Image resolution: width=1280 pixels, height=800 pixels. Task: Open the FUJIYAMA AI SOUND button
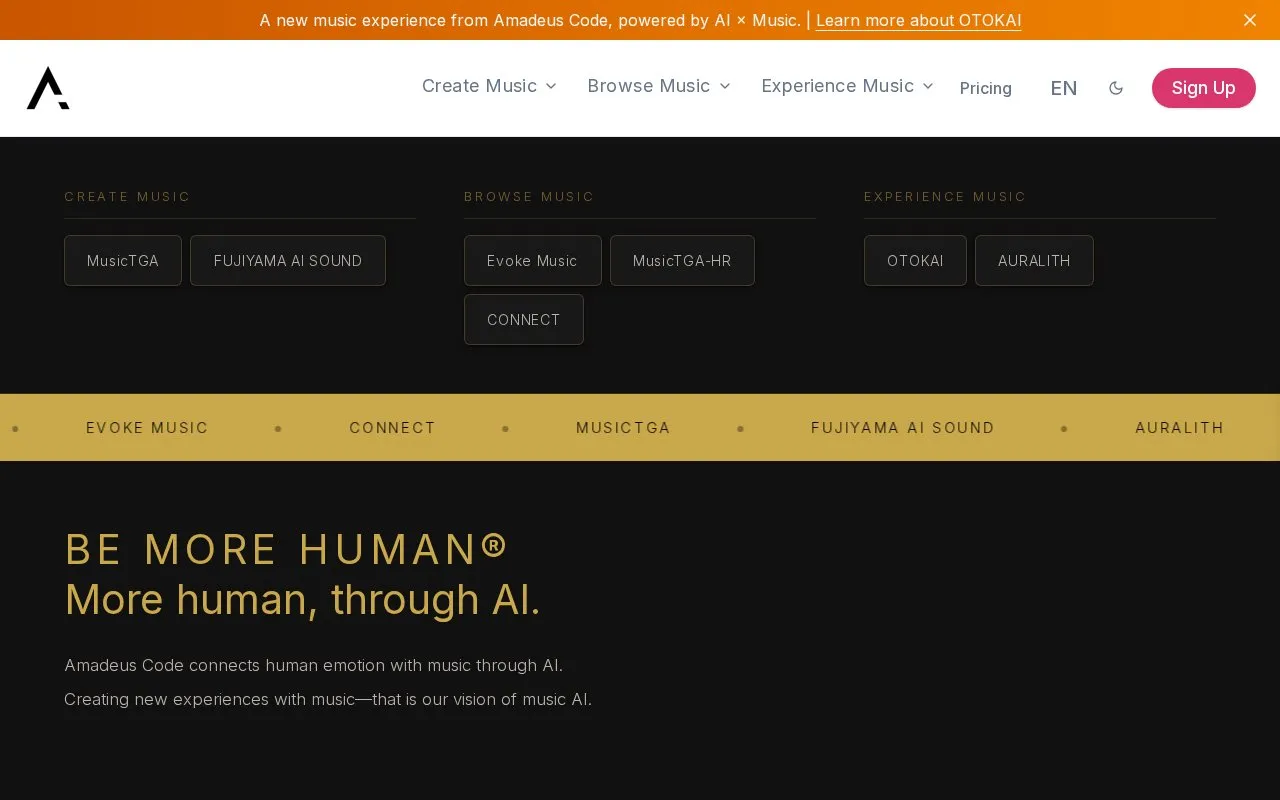point(288,260)
